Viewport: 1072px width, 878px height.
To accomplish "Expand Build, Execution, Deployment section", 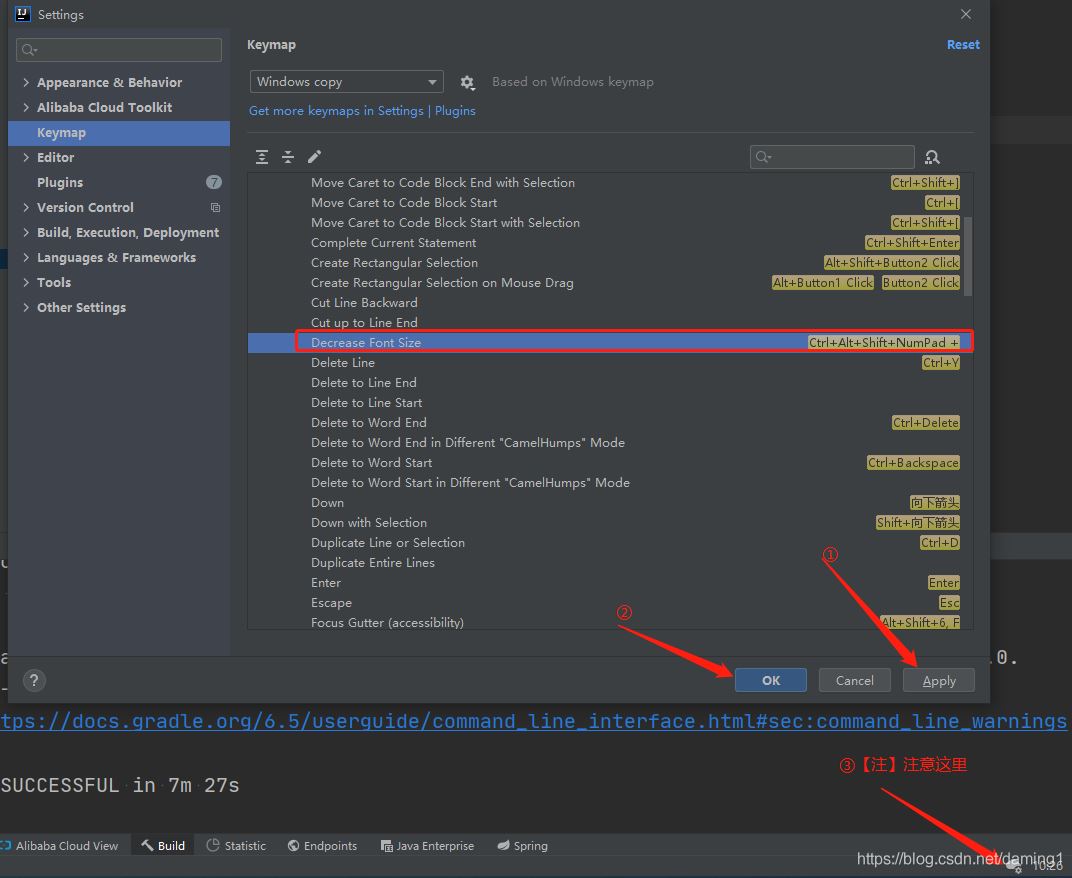I will pyautogui.click(x=26, y=232).
